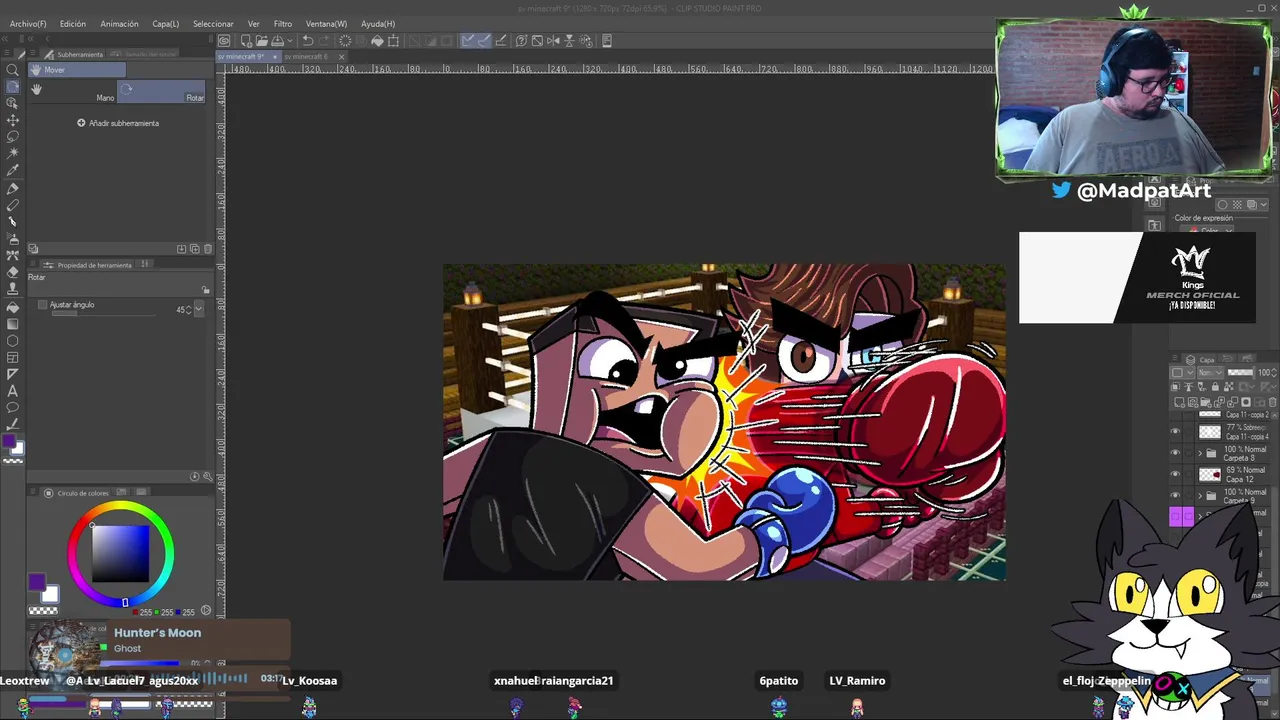The height and width of the screenshot is (720, 1280).
Task: Enable the Ajustar ángulo checkbox
Action: 42,304
